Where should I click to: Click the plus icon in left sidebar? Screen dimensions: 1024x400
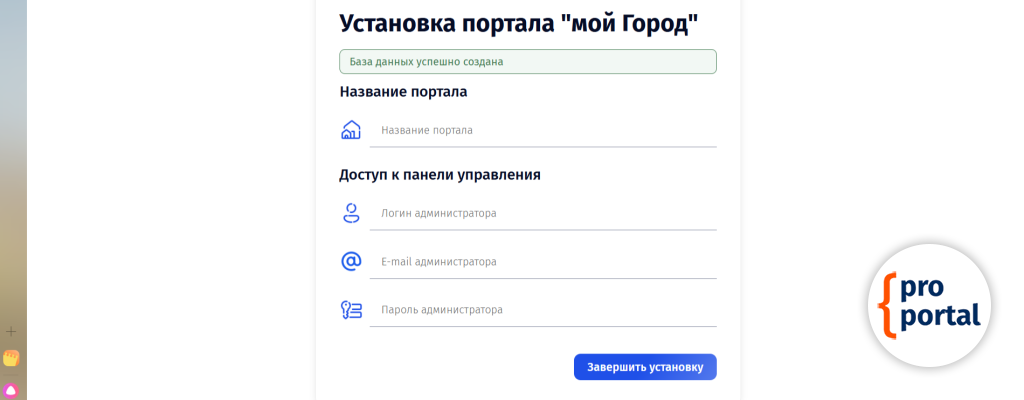pyautogui.click(x=11, y=331)
